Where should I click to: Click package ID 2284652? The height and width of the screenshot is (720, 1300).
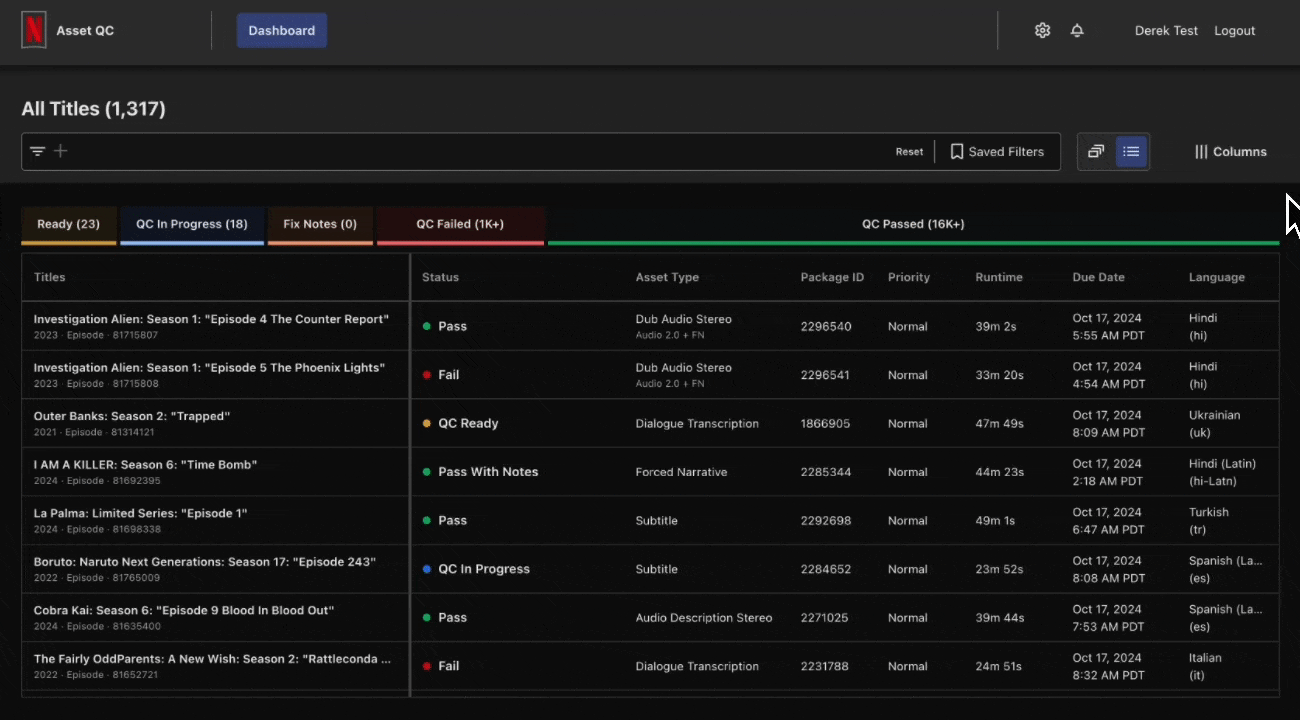tap(826, 569)
